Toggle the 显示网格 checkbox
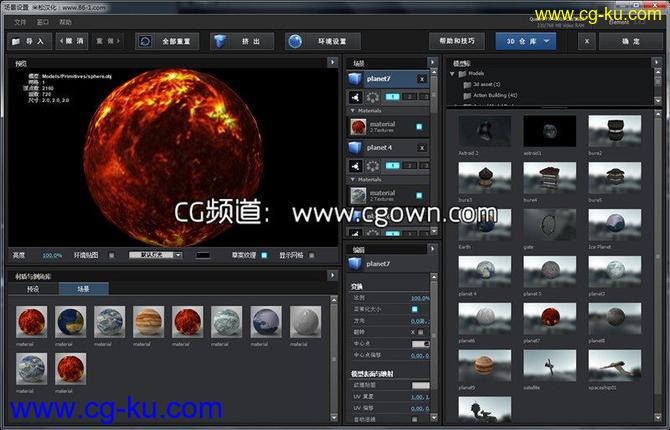The width and height of the screenshot is (670, 430). [x=311, y=256]
